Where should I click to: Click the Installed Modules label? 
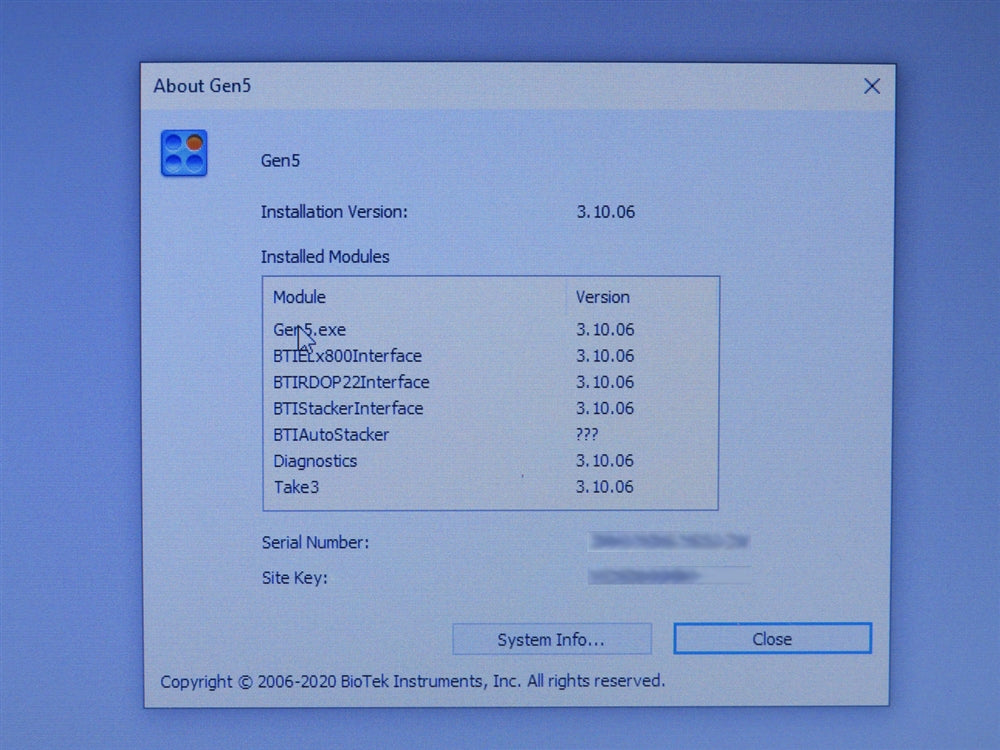point(325,256)
